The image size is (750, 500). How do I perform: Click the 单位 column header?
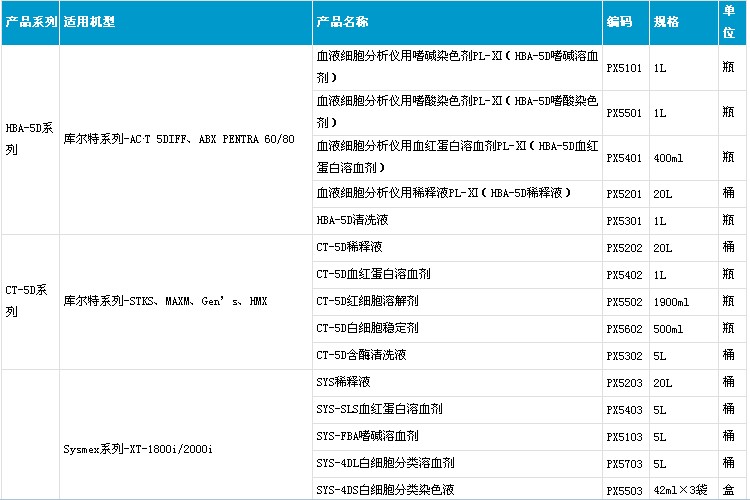coord(730,21)
